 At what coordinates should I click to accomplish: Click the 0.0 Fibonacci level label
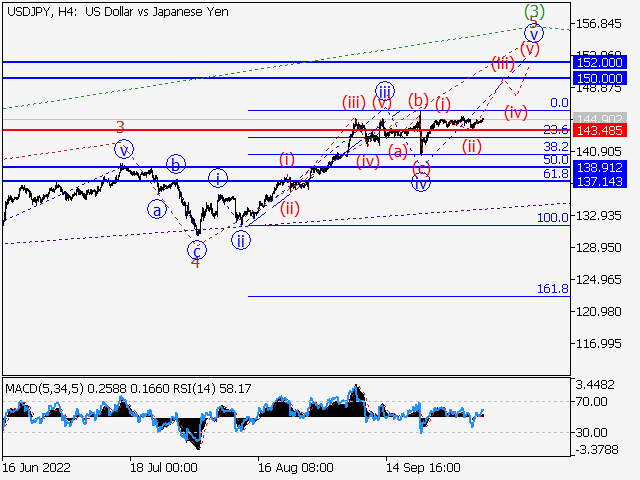559,103
